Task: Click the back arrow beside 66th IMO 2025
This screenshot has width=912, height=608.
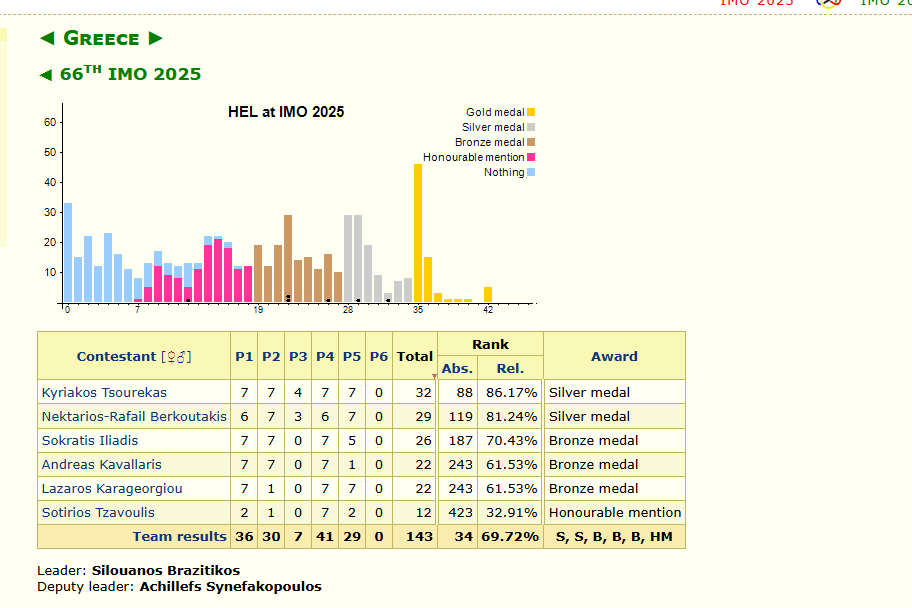Action: point(45,75)
